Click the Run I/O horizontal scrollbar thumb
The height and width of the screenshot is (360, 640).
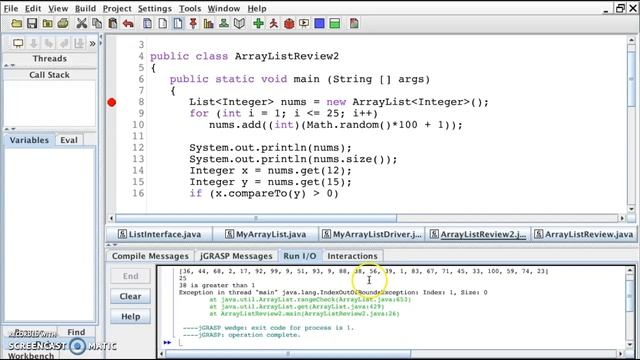288,353
